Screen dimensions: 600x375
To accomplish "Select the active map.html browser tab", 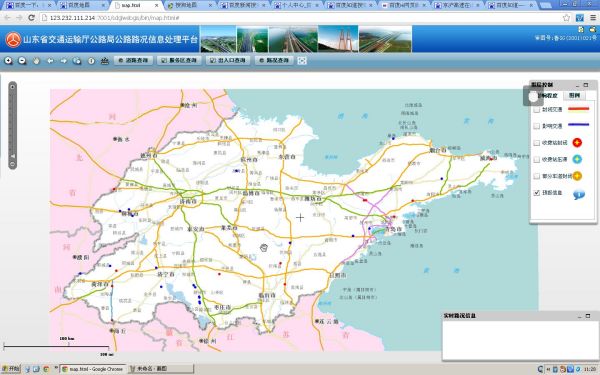I will (135, 5).
